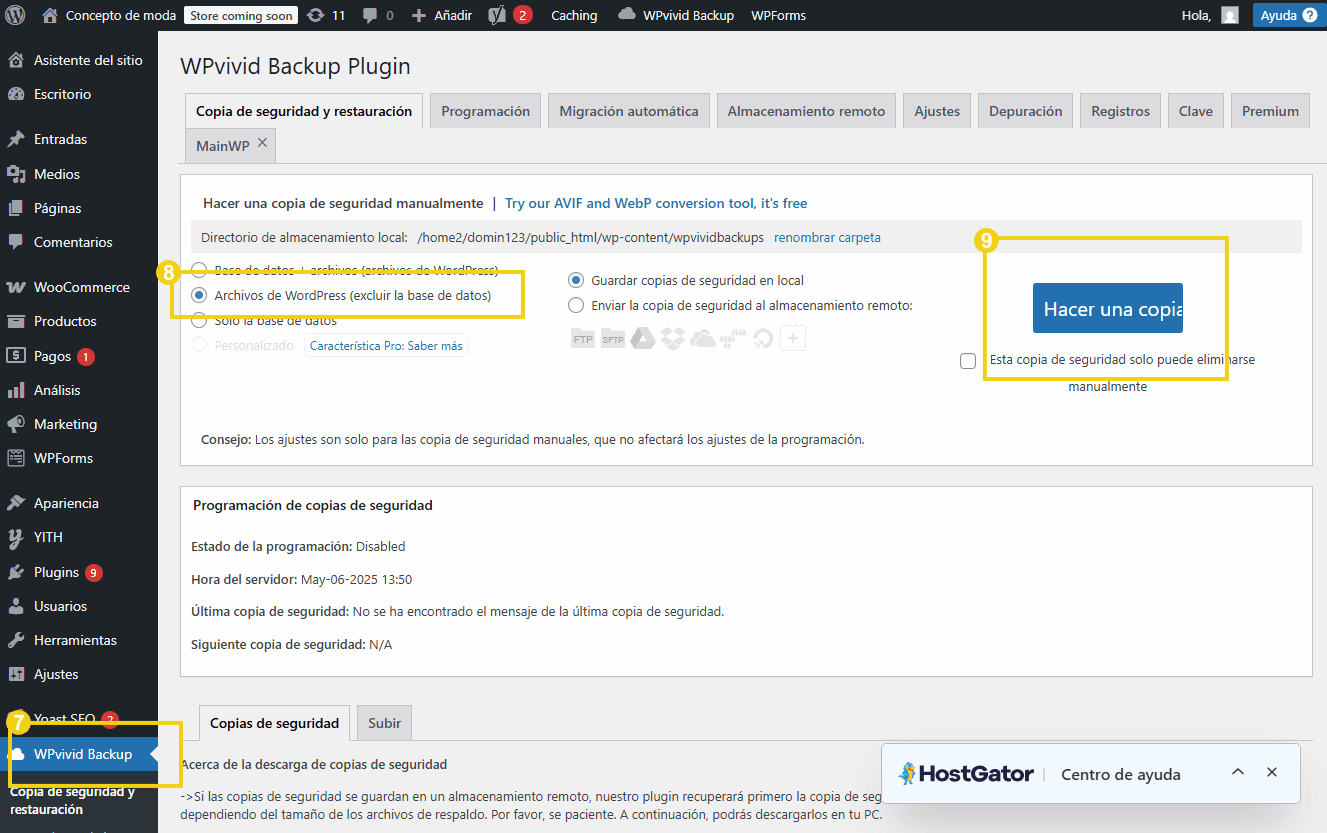
Task: Open the AVIF and WebP conversion tool link
Action: point(656,203)
